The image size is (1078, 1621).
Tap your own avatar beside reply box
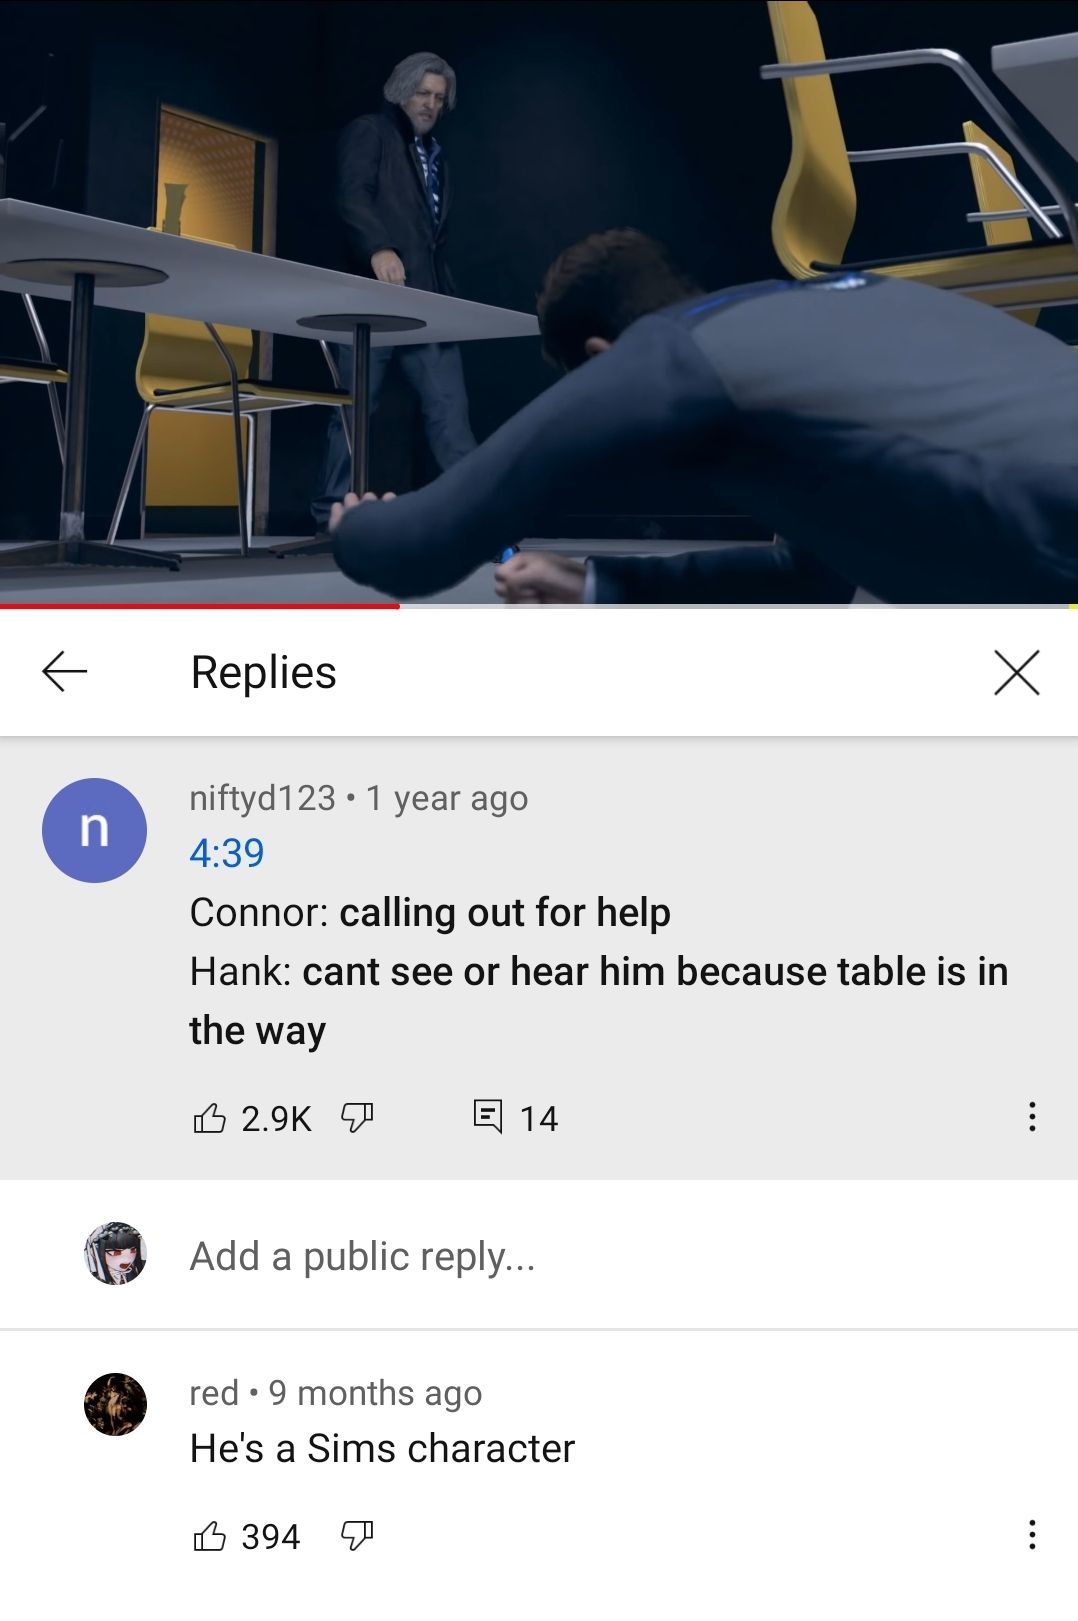(115, 1253)
